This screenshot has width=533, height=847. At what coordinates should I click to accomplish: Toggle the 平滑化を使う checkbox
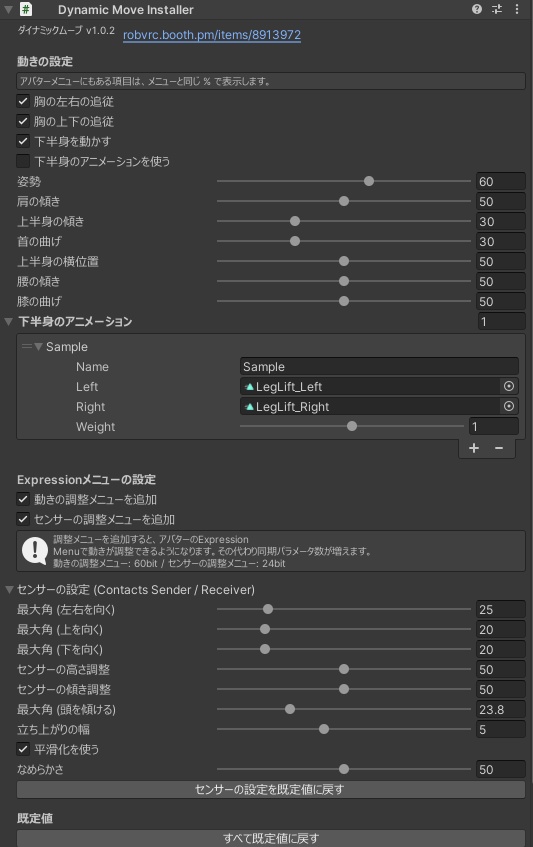pos(23,749)
